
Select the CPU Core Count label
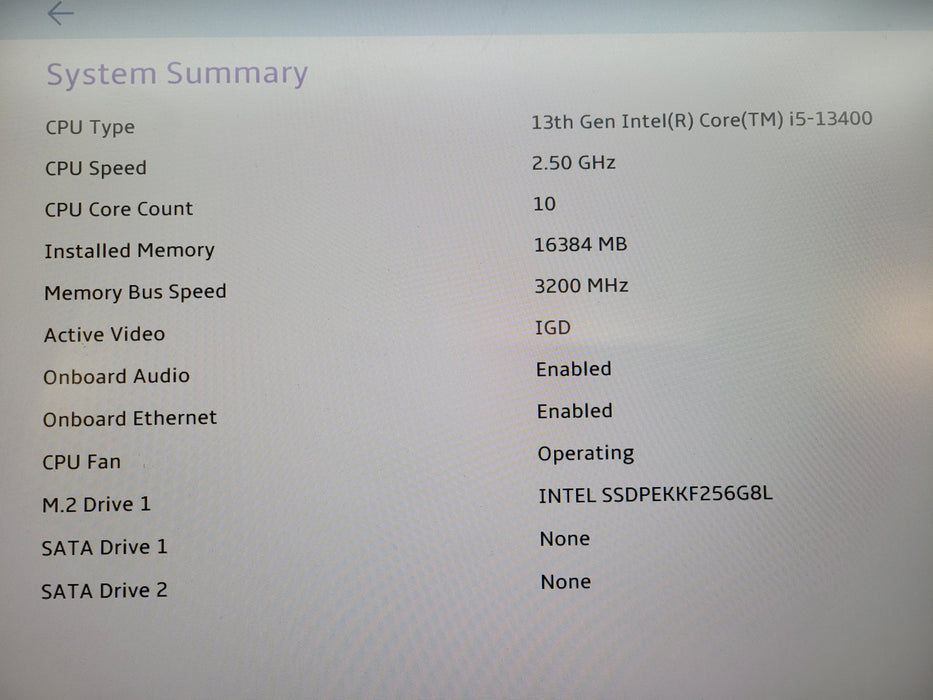(119, 209)
